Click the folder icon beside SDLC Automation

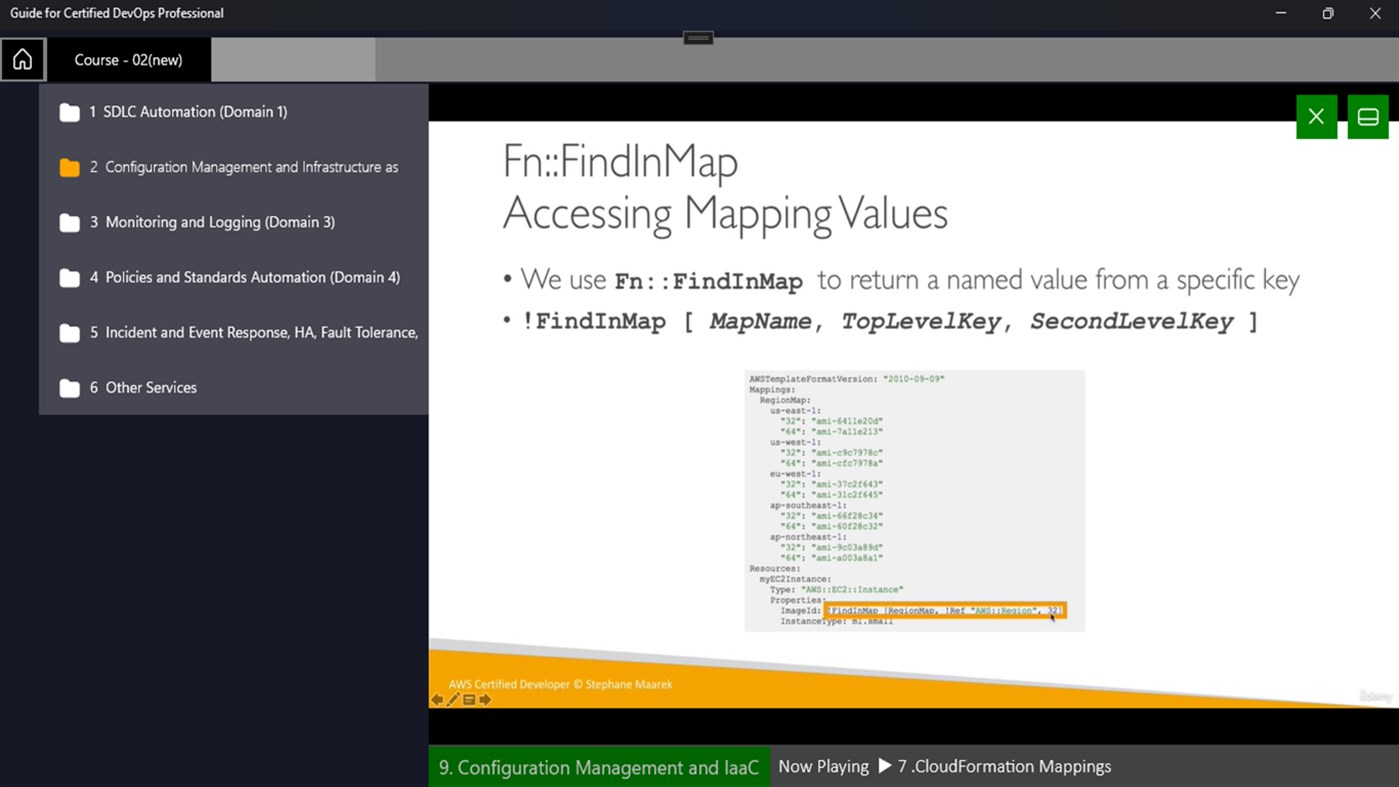pos(69,112)
